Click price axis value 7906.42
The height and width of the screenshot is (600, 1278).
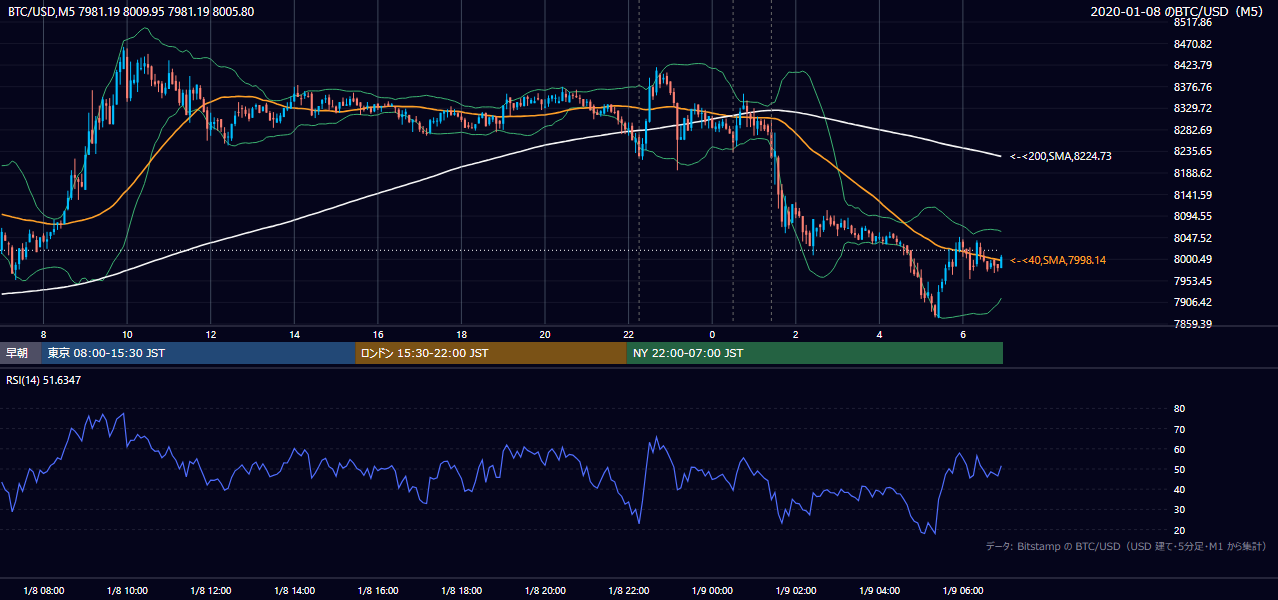click(1193, 302)
